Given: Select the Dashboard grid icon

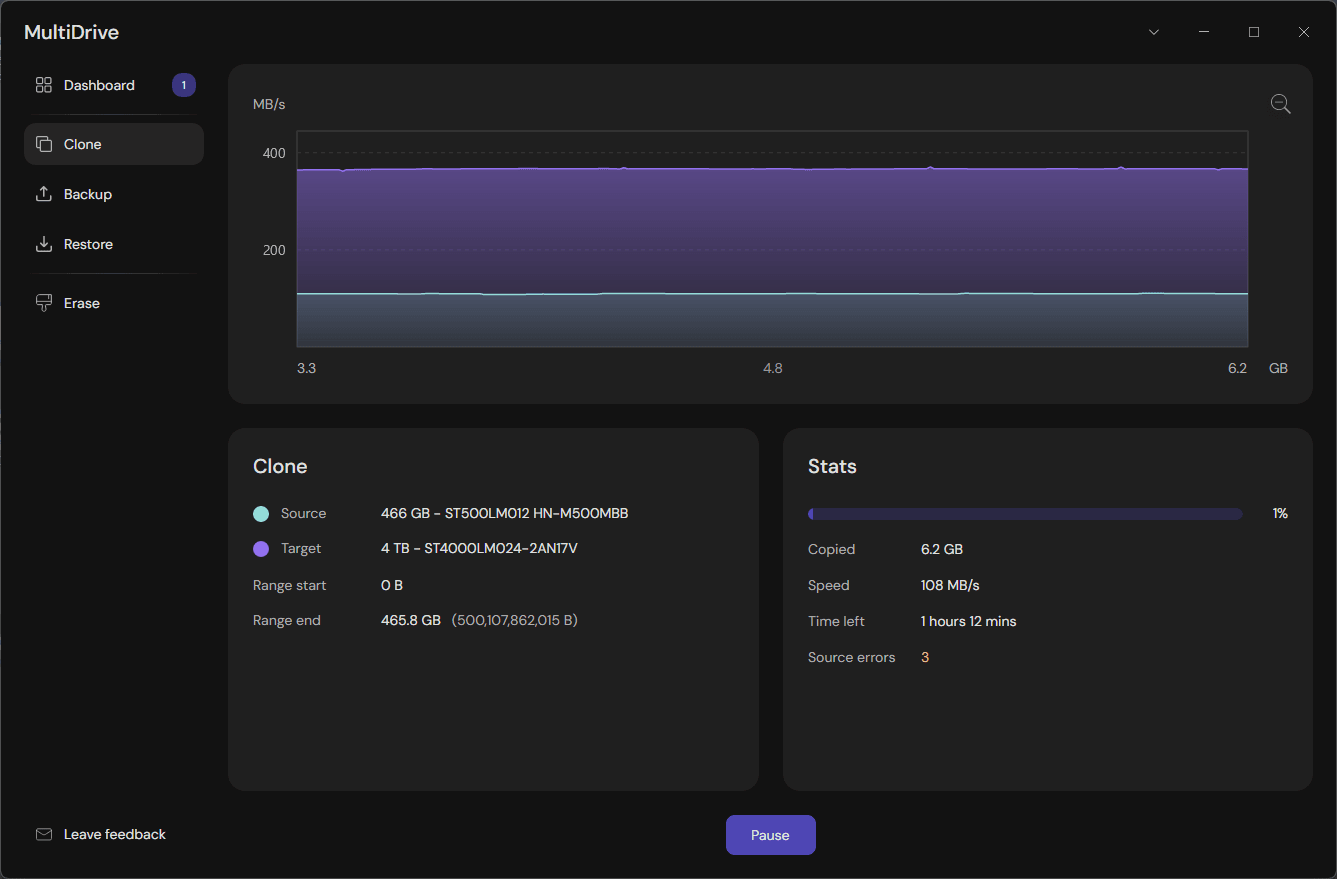Looking at the screenshot, I should pyautogui.click(x=43, y=85).
